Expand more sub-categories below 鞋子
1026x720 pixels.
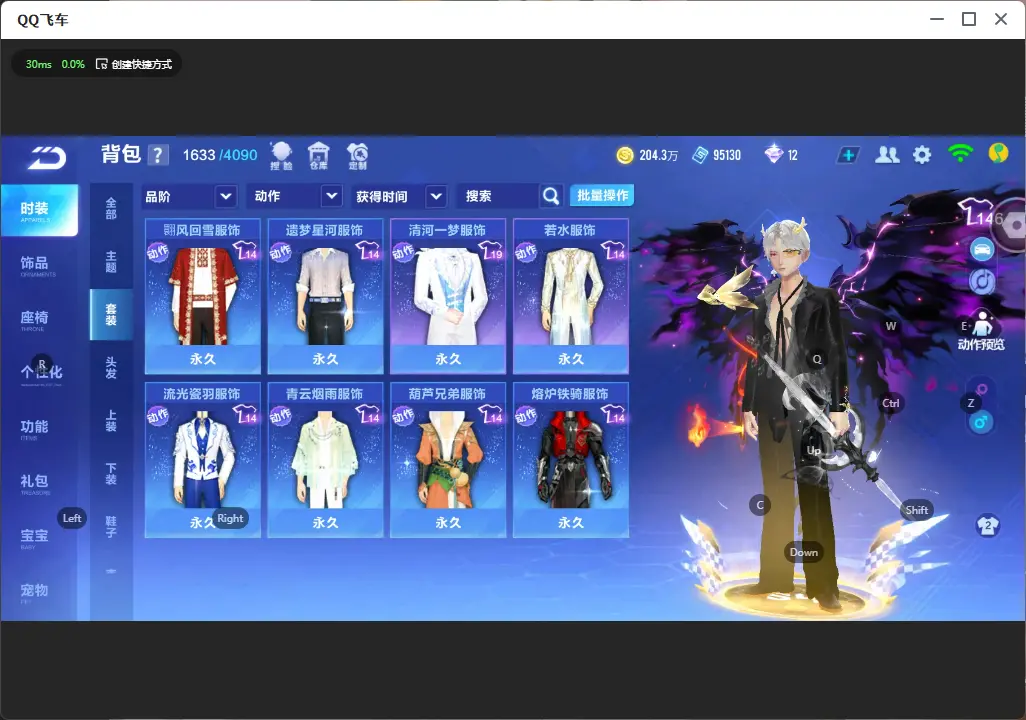111,571
